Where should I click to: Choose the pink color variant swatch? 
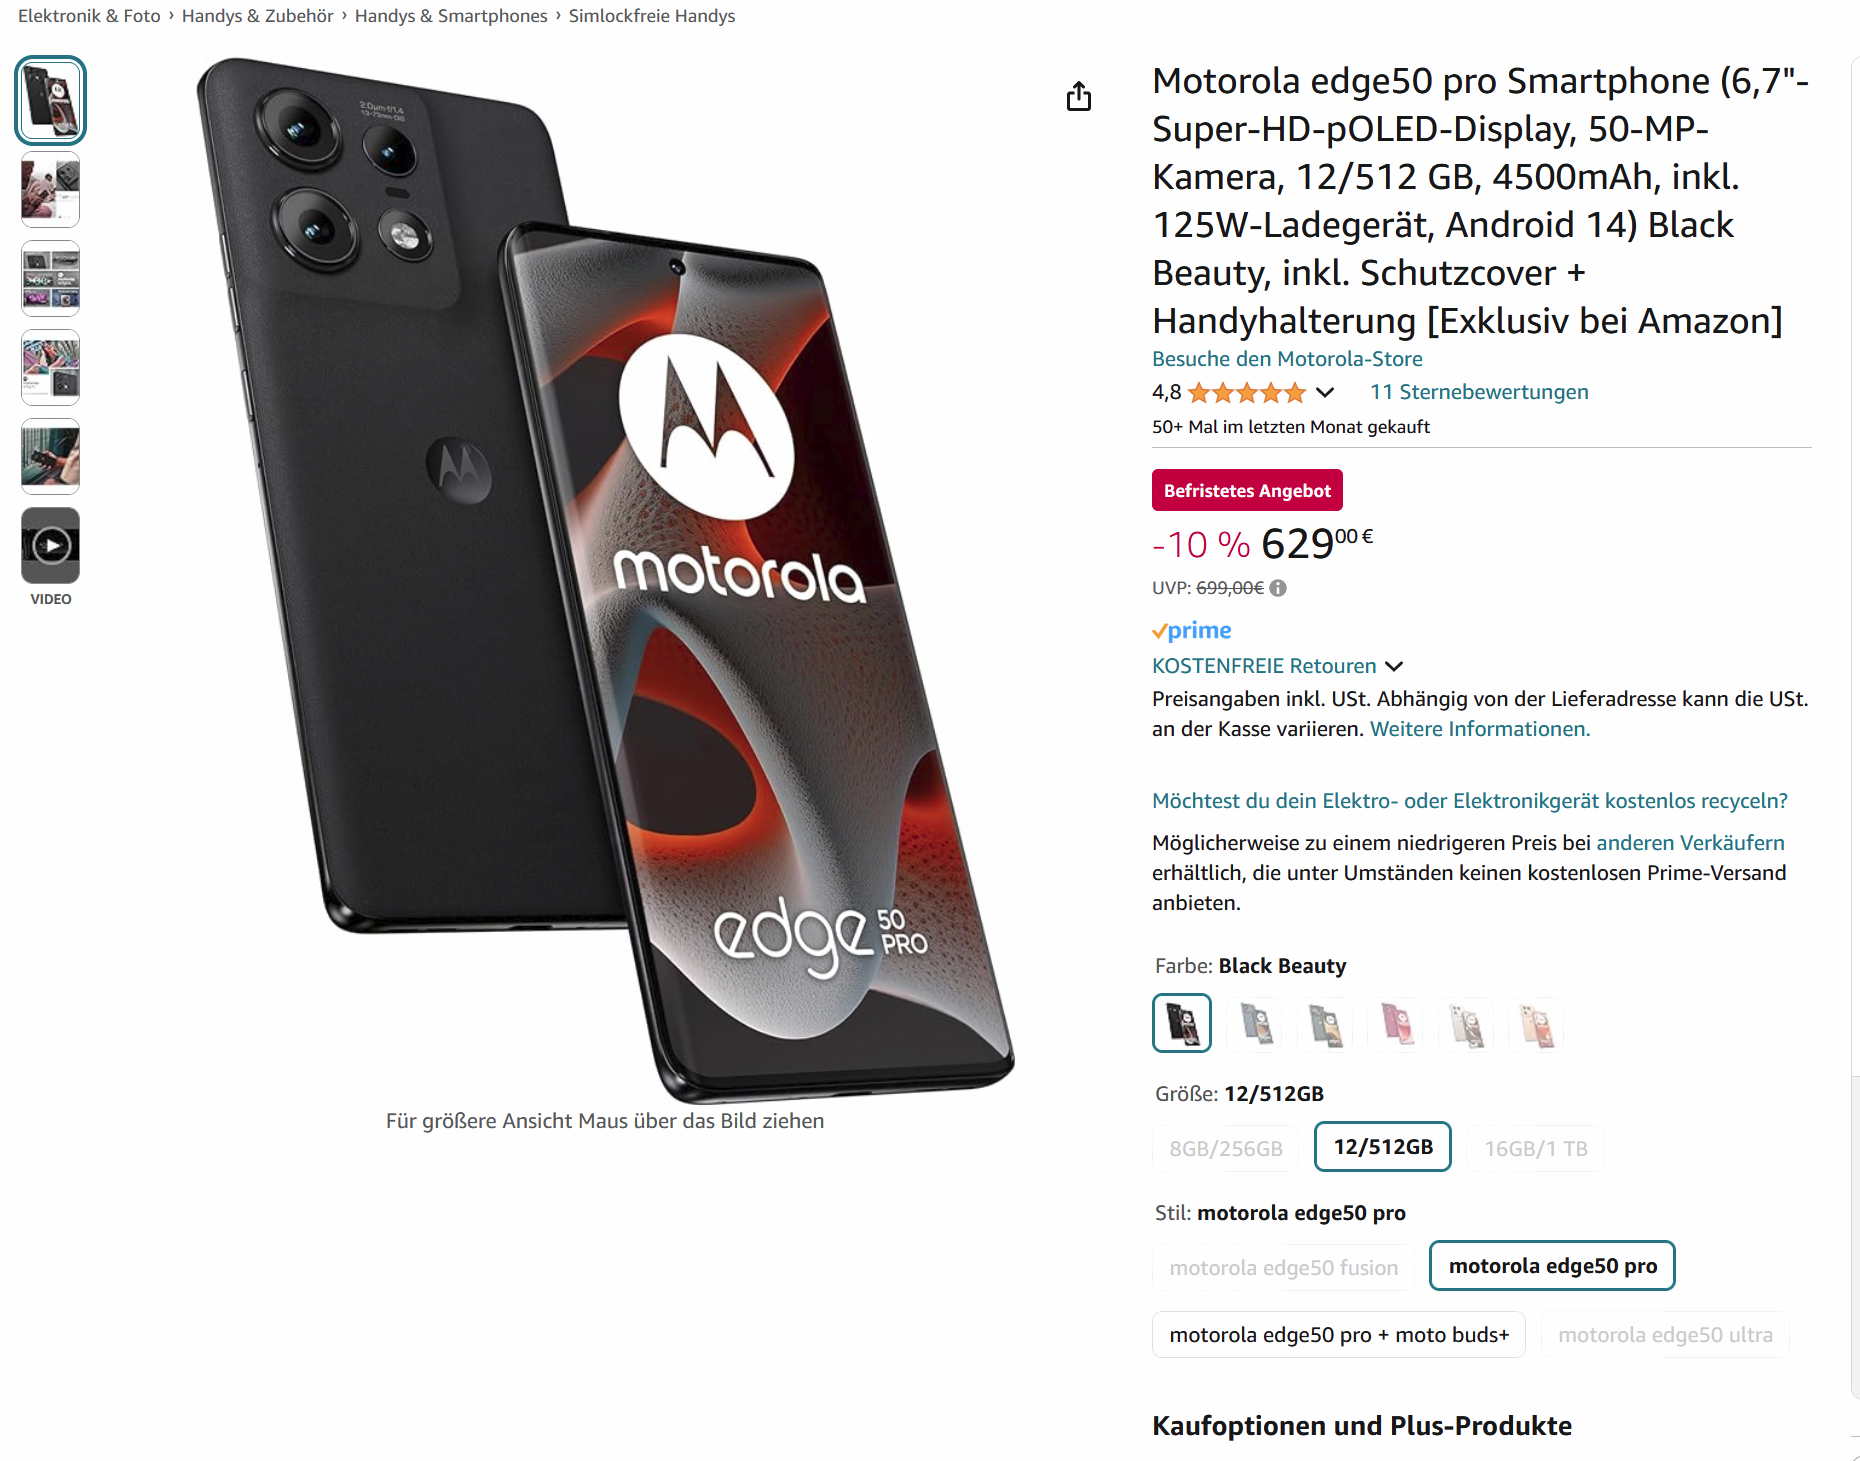point(1396,1024)
